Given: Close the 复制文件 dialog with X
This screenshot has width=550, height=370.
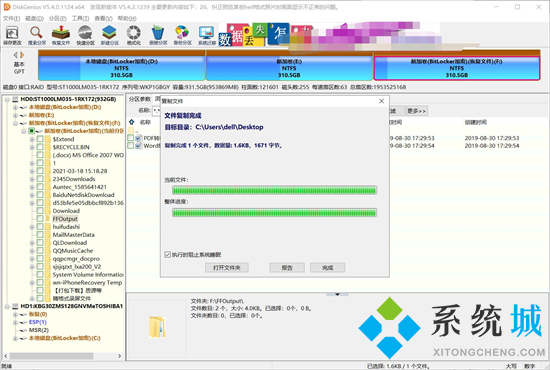Looking at the screenshot, I should click(x=382, y=101).
